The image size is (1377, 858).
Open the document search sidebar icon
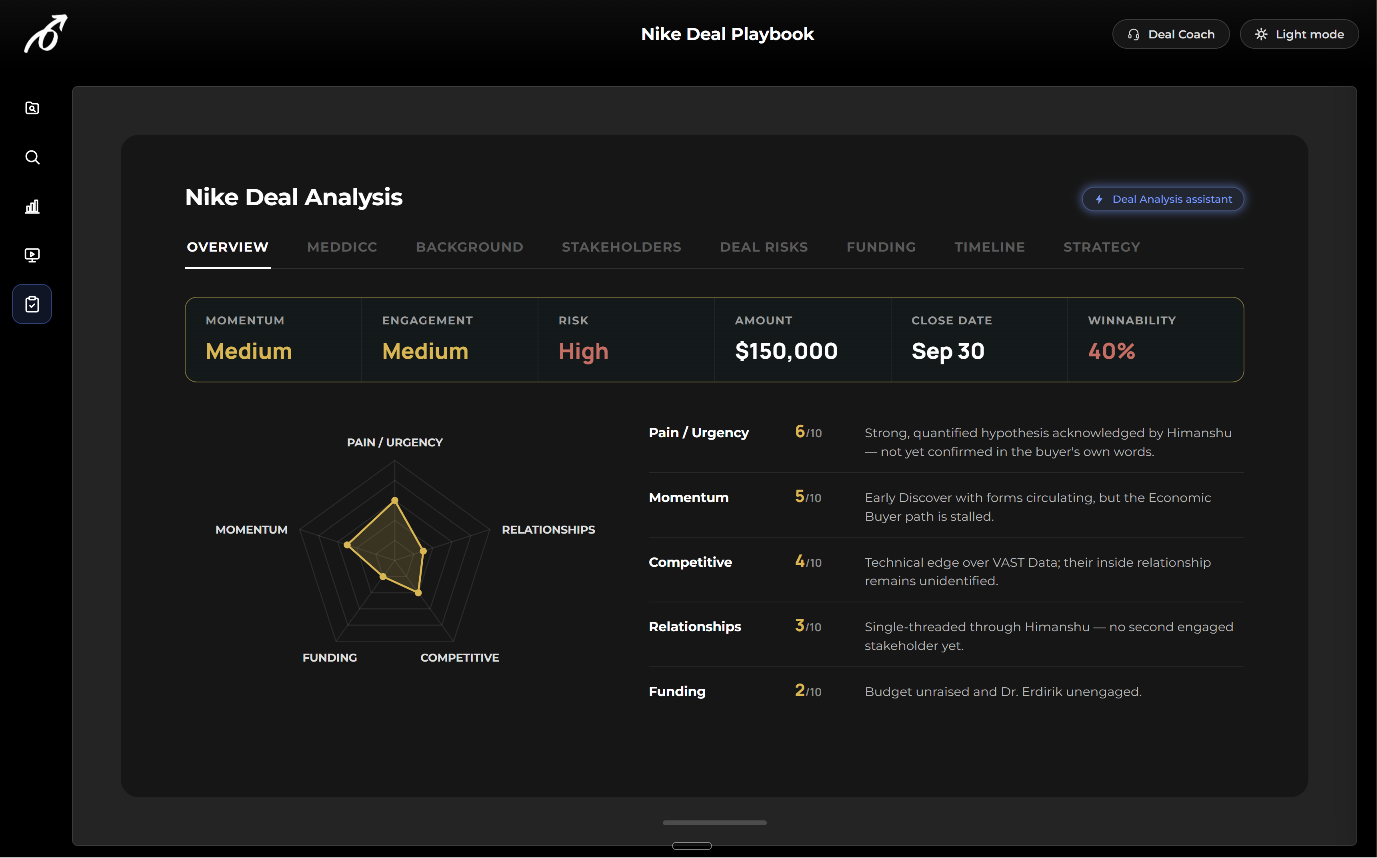click(x=32, y=108)
